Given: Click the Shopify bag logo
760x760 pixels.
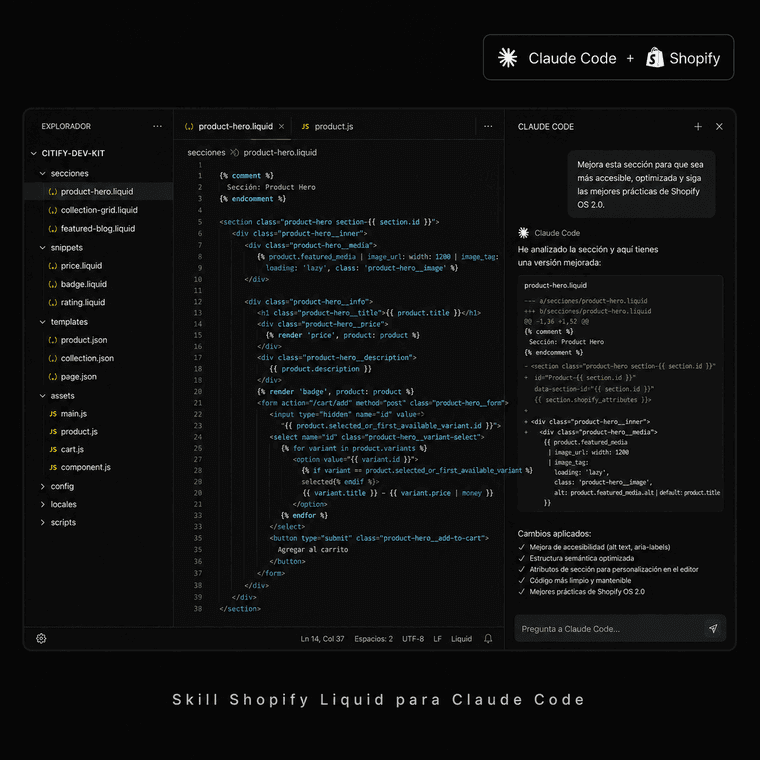Looking at the screenshot, I should (654, 57).
